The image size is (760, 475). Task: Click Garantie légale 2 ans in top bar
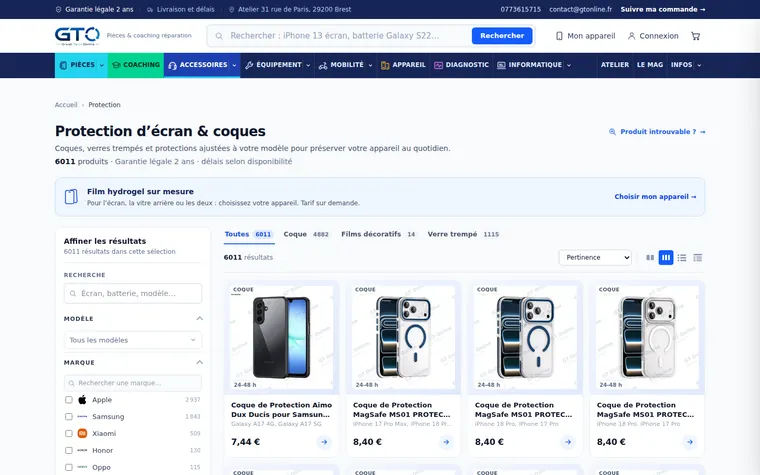(x=95, y=9)
